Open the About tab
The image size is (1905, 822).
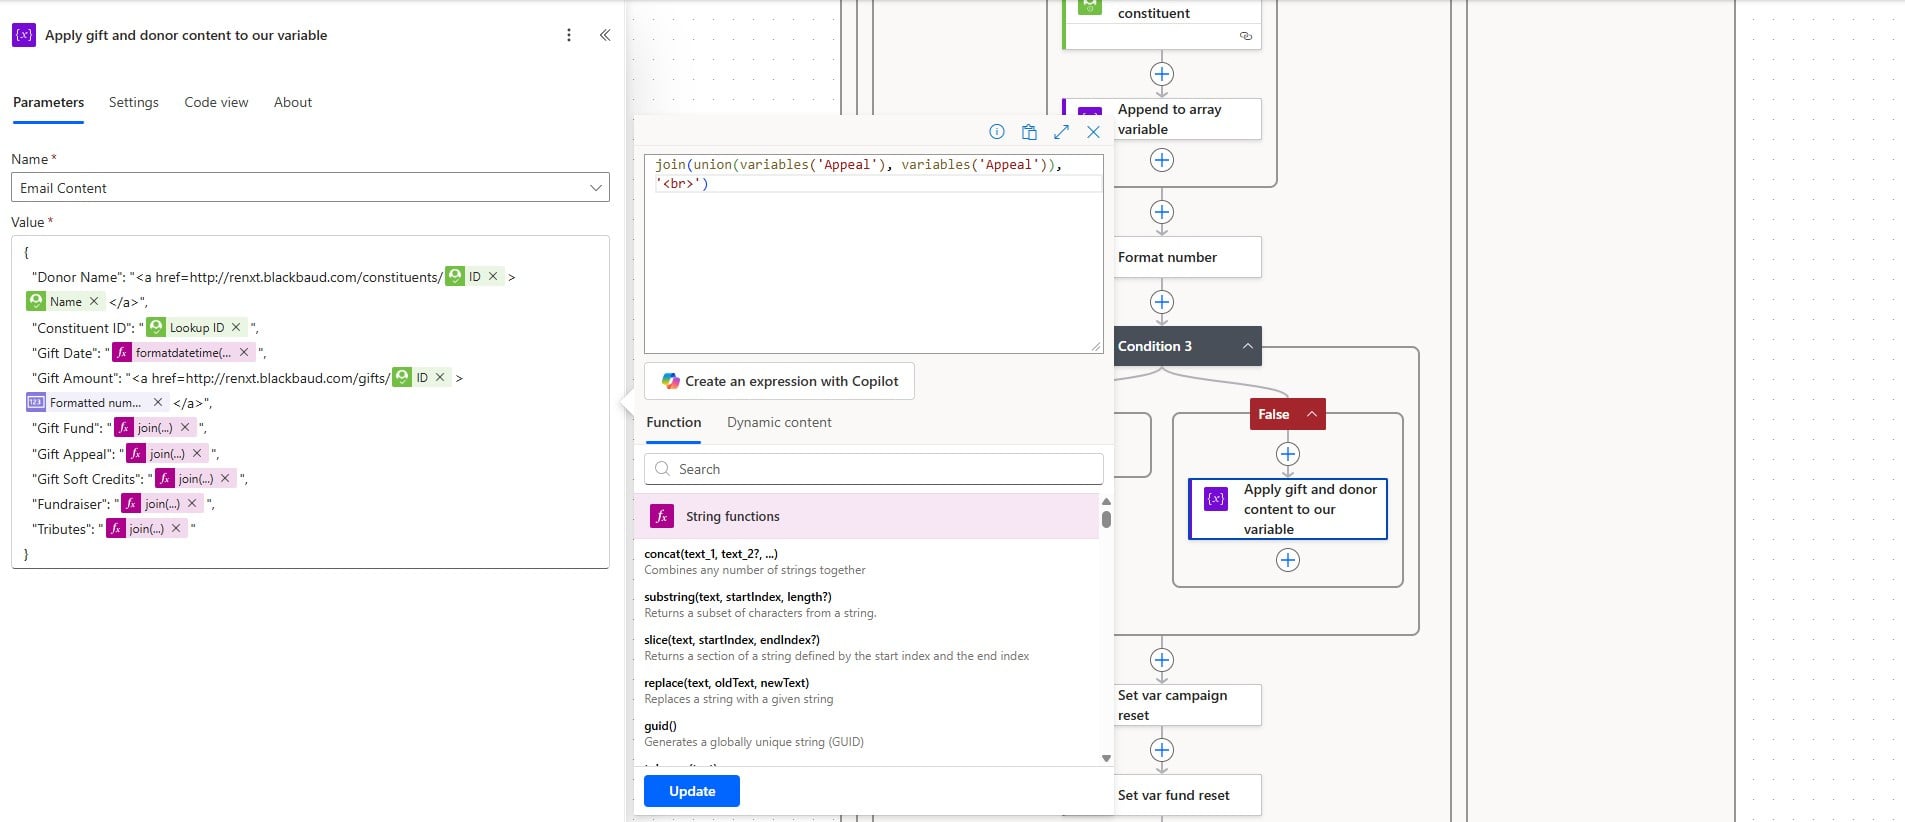tap(293, 102)
